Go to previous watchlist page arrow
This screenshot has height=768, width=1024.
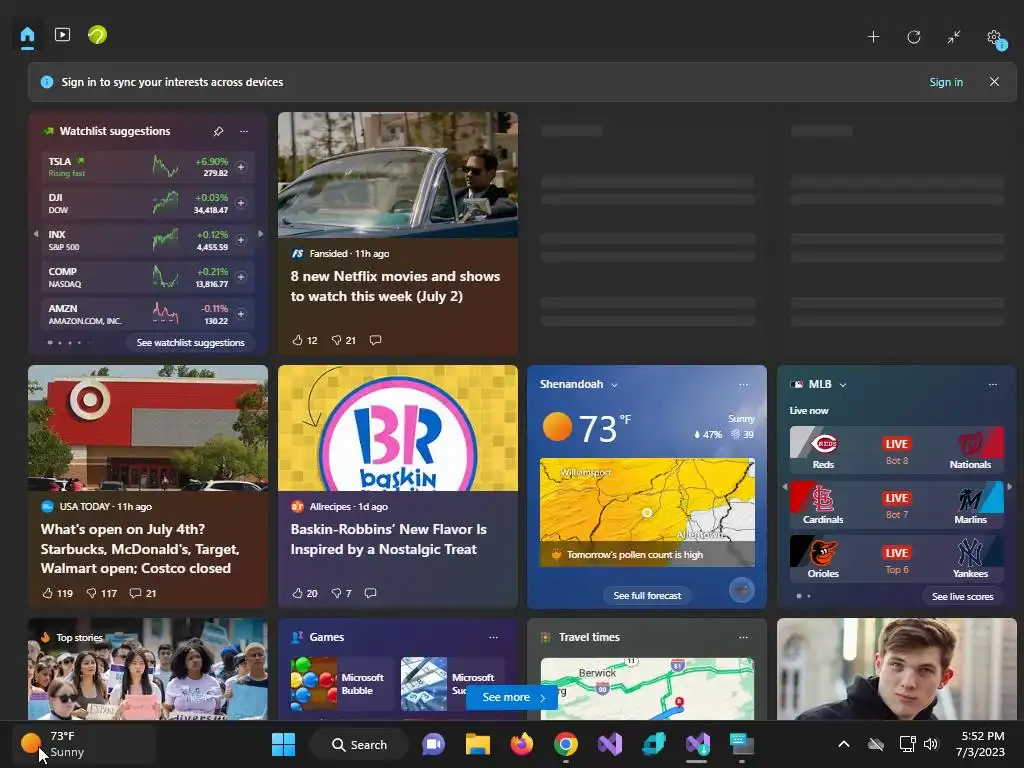pos(36,234)
